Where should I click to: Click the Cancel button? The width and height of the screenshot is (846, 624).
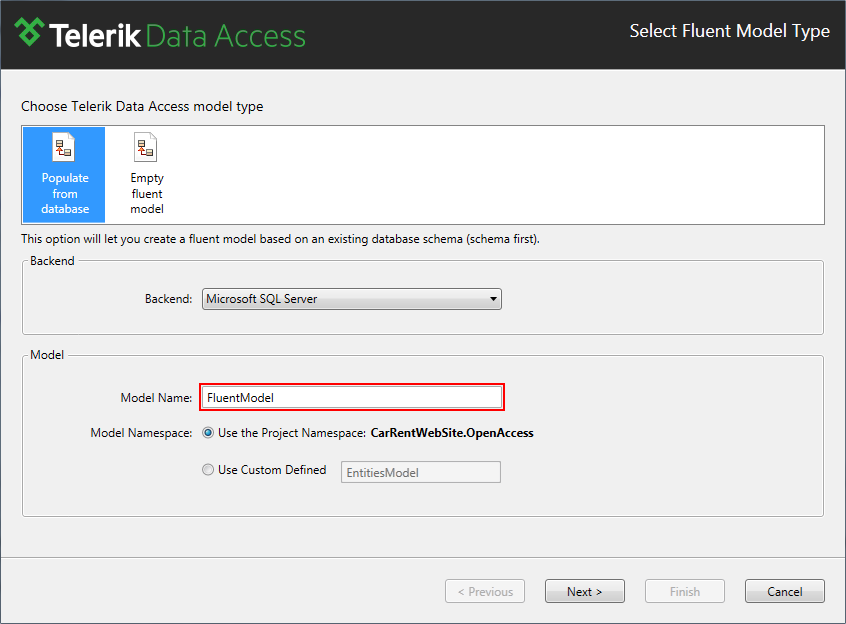click(x=785, y=592)
